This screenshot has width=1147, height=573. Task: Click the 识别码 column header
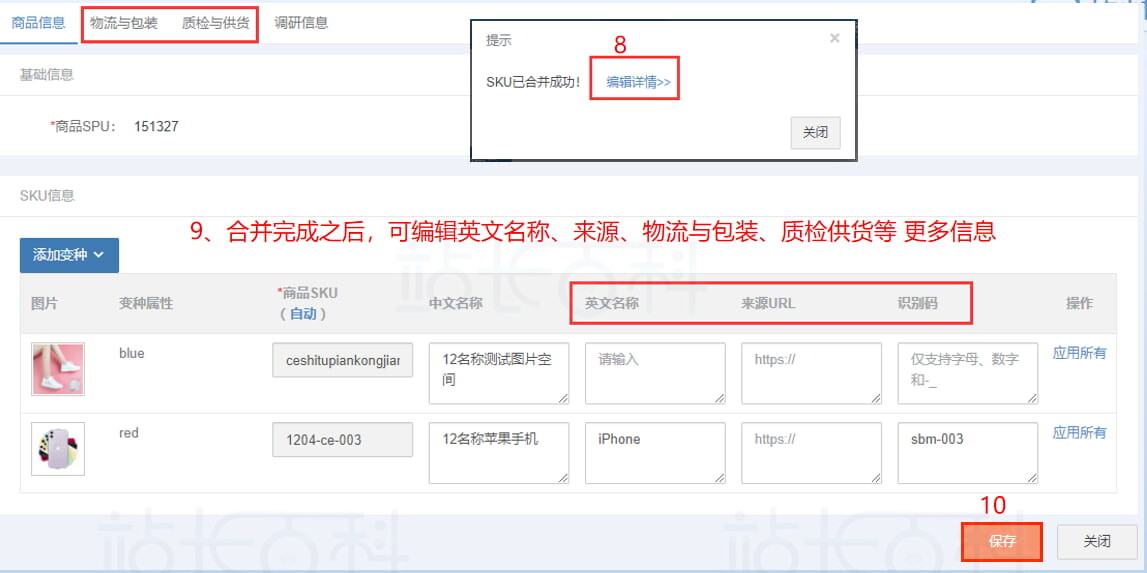[917, 303]
